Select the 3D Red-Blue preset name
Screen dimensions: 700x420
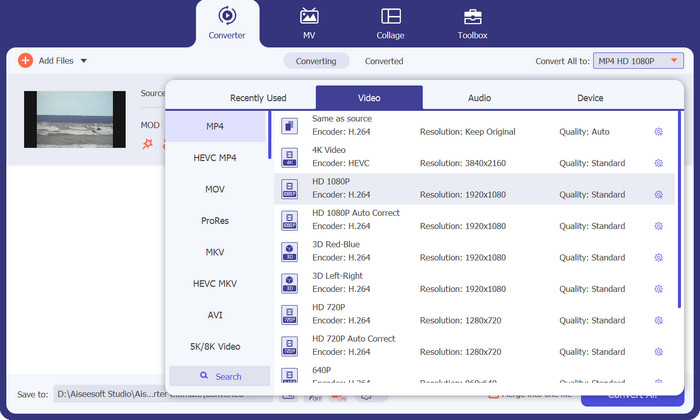click(x=336, y=245)
